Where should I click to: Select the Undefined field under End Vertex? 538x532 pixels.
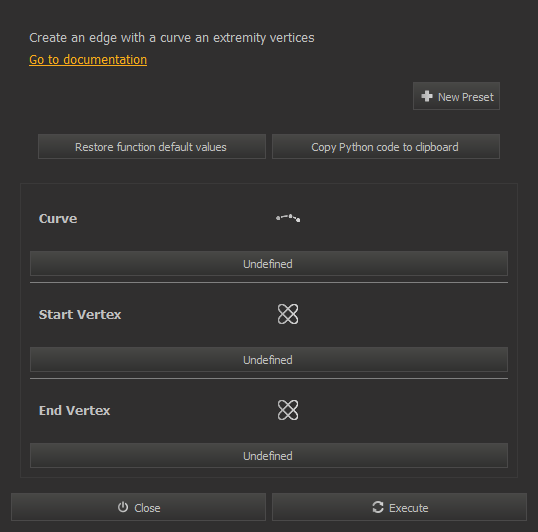[x=269, y=456]
